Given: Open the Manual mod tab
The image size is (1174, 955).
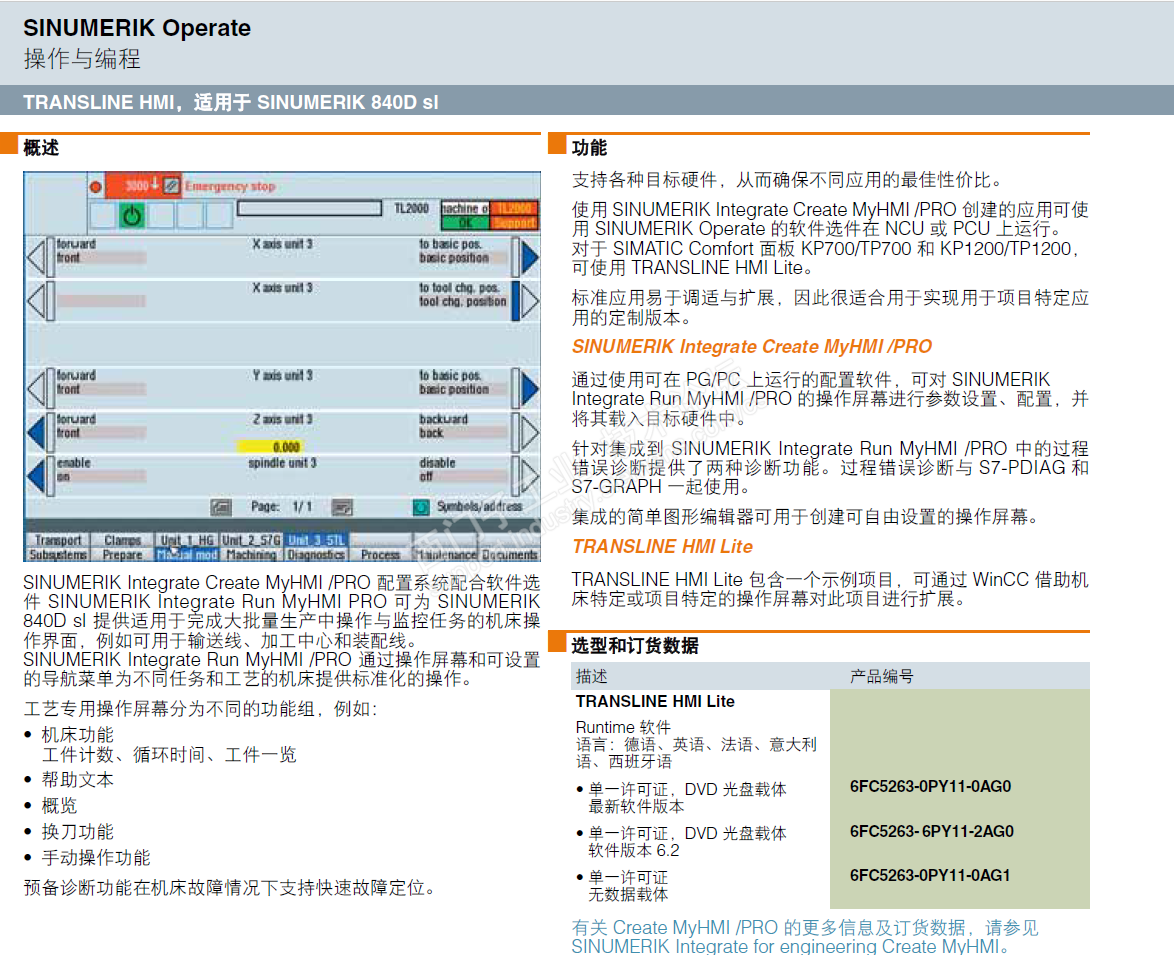Looking at the screenshot, I should (x=186, y=555).
